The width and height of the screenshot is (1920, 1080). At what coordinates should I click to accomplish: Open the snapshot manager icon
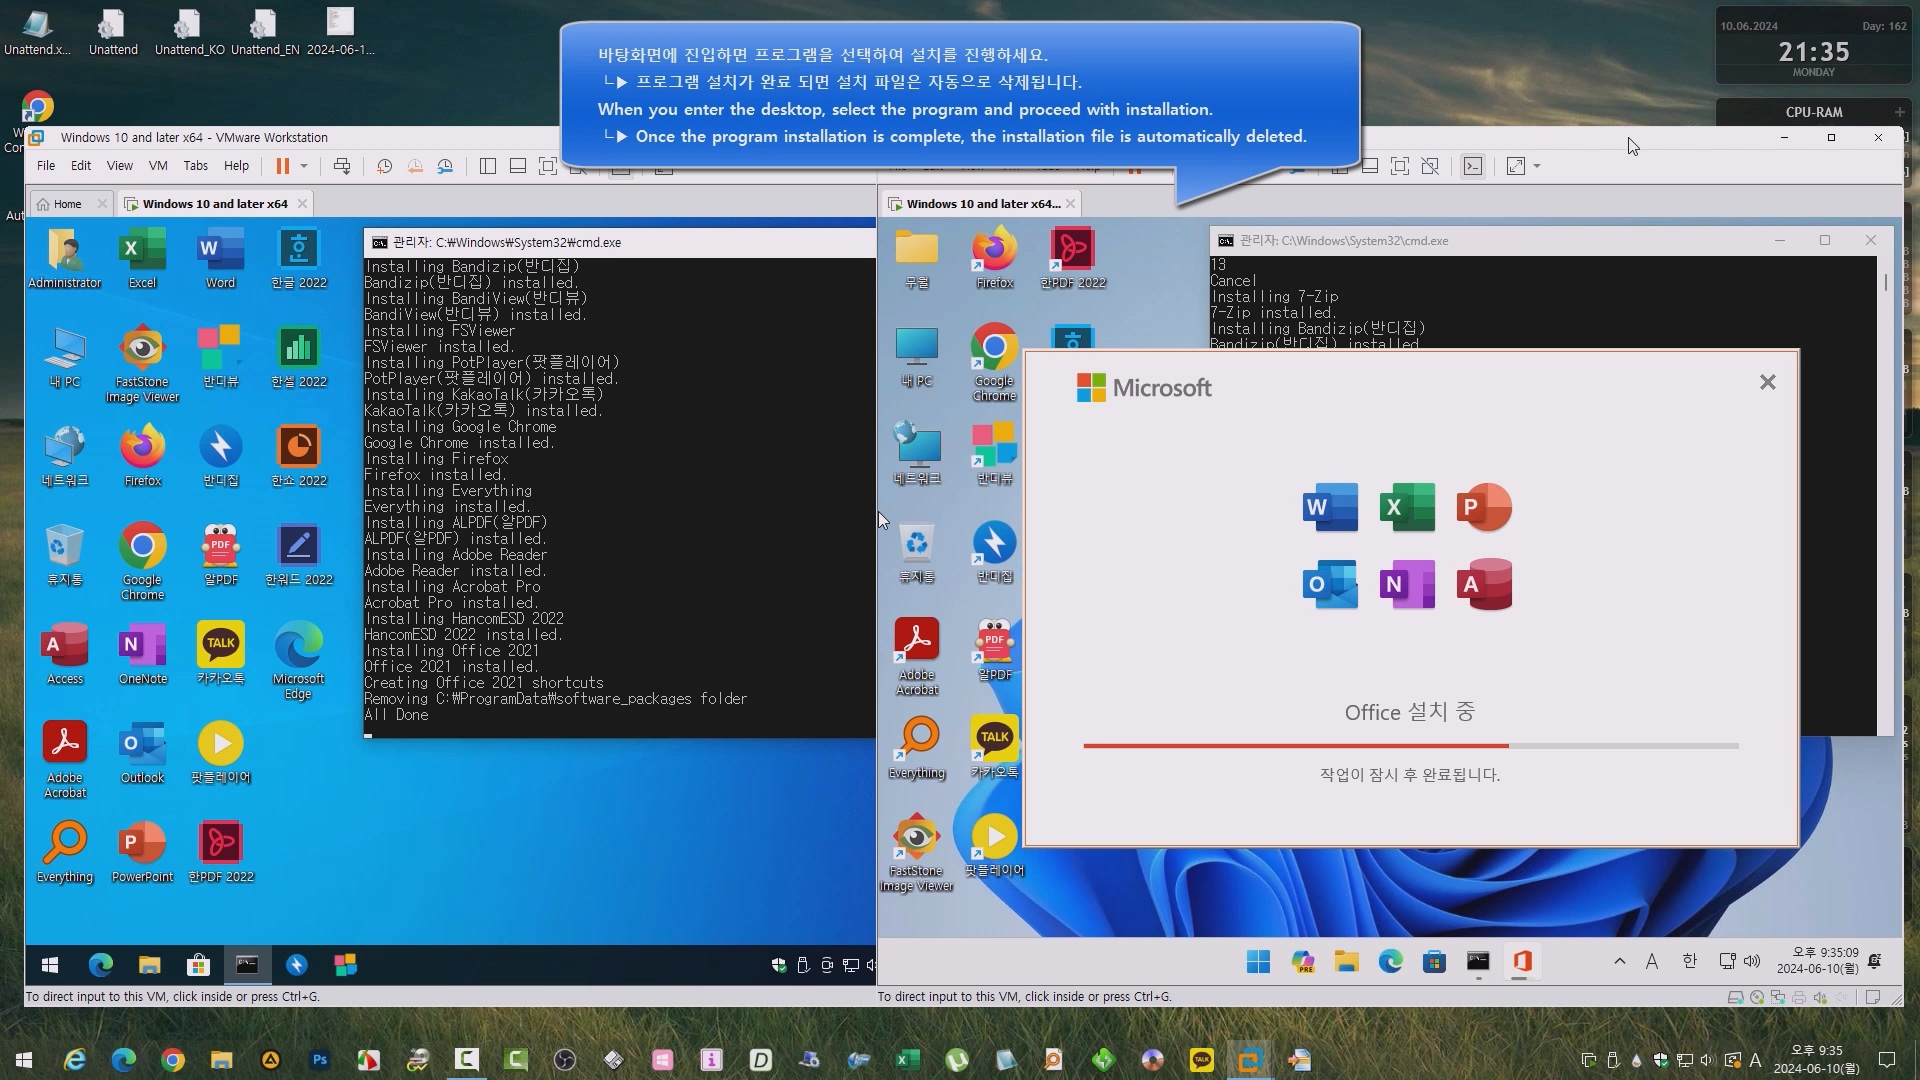coord(446,166)
